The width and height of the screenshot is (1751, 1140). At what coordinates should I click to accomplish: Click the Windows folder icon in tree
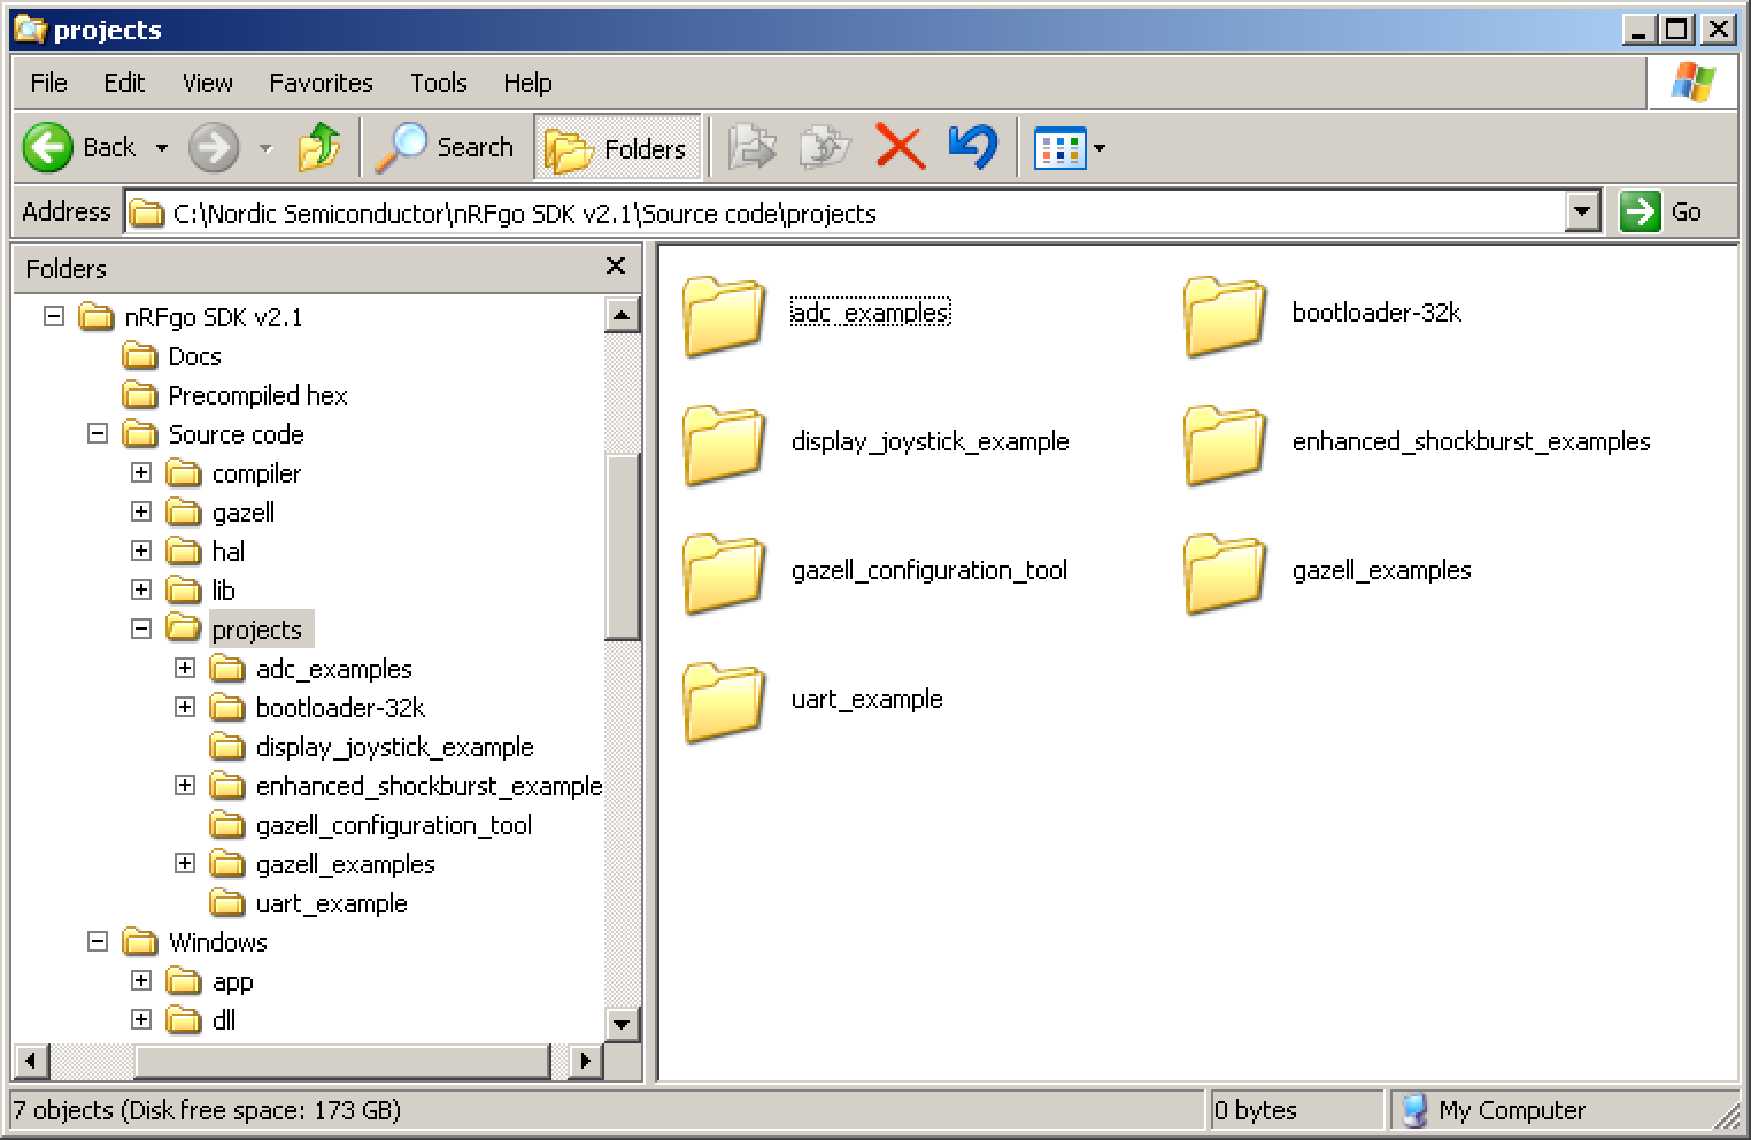(x=140, y=942)
